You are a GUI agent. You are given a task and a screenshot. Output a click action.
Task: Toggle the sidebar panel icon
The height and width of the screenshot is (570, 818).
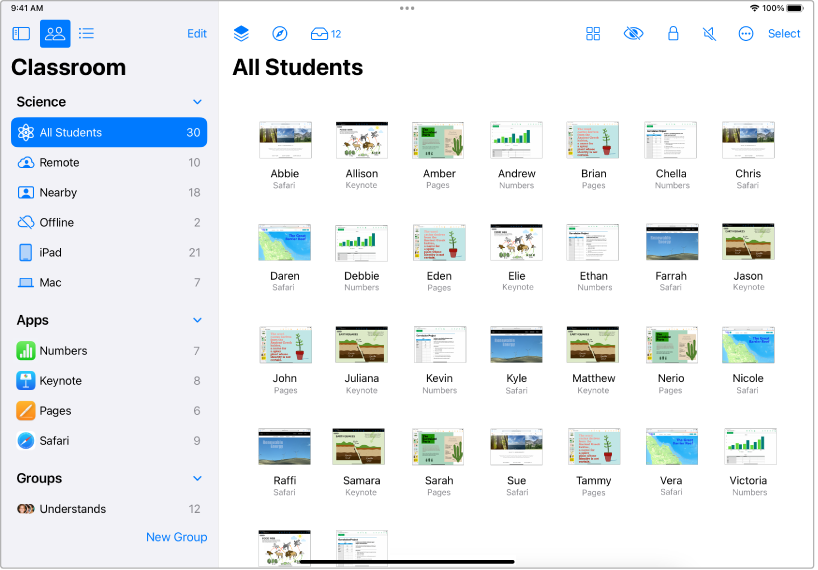(x=21, y=34)
